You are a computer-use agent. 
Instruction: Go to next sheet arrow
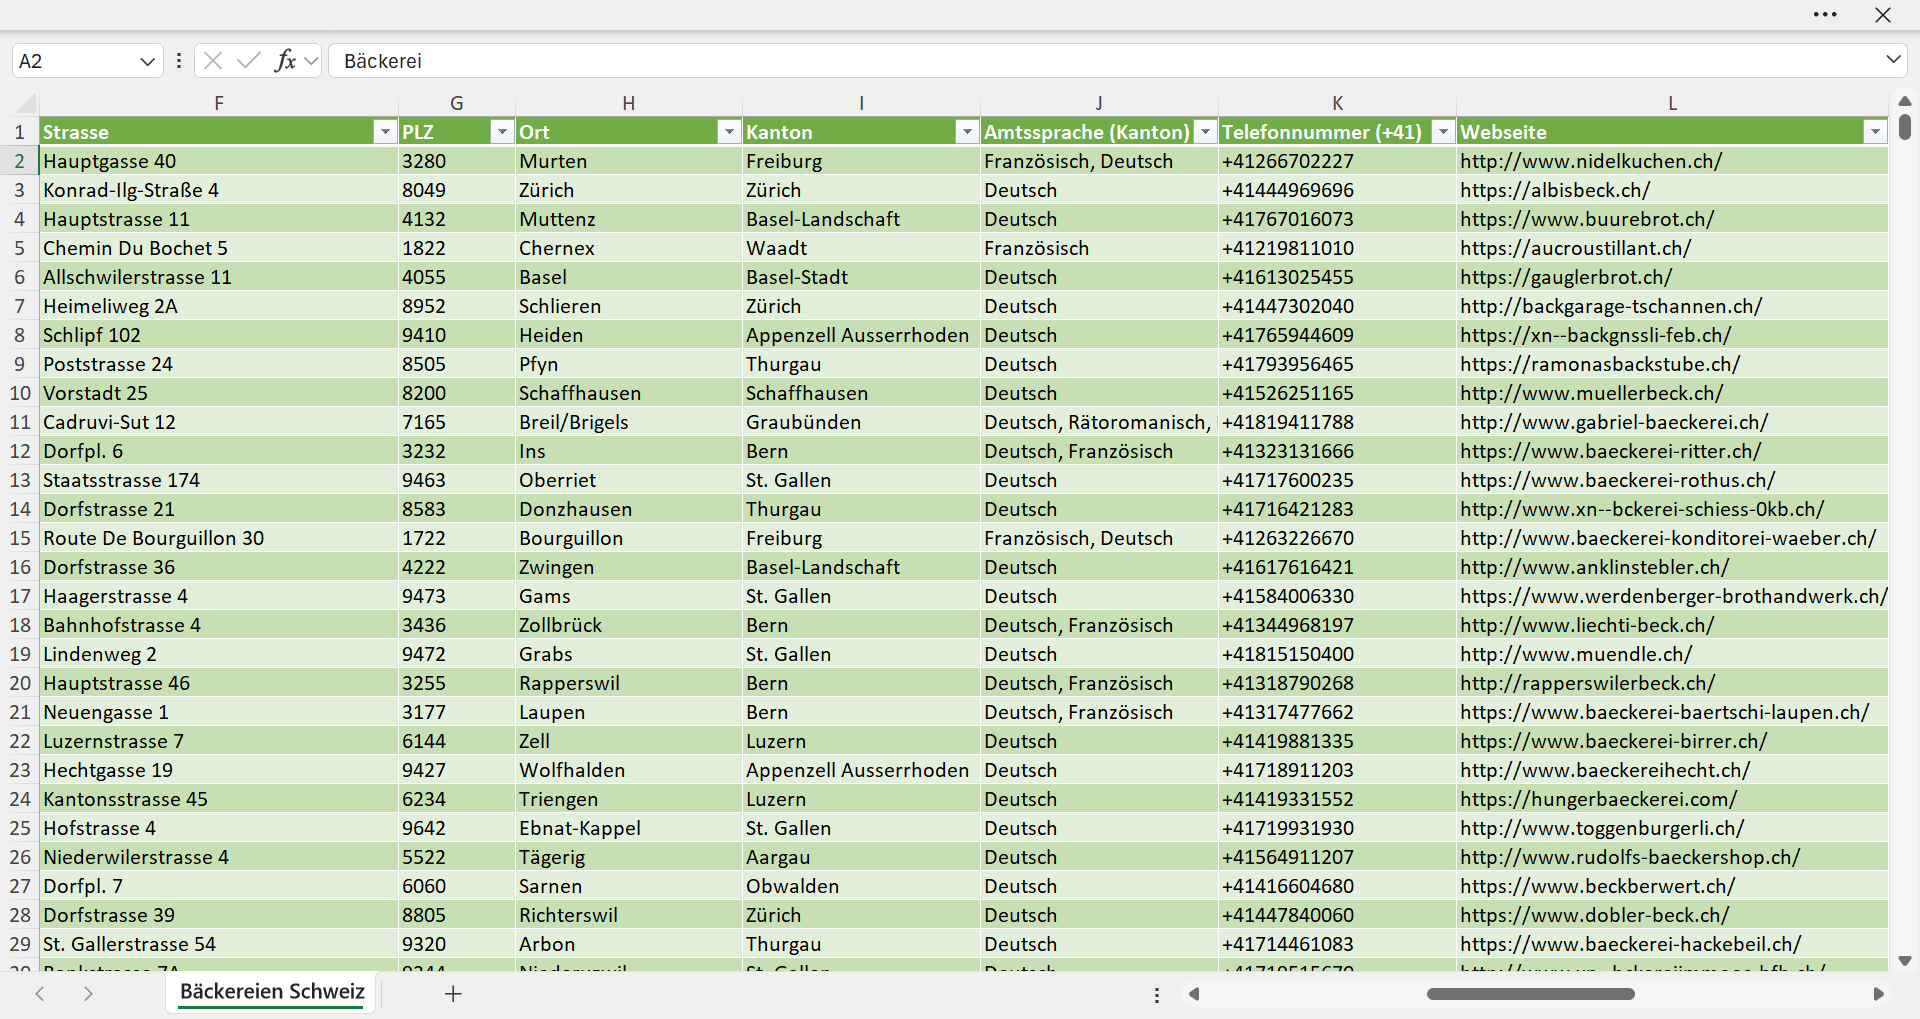click(88, 994)
